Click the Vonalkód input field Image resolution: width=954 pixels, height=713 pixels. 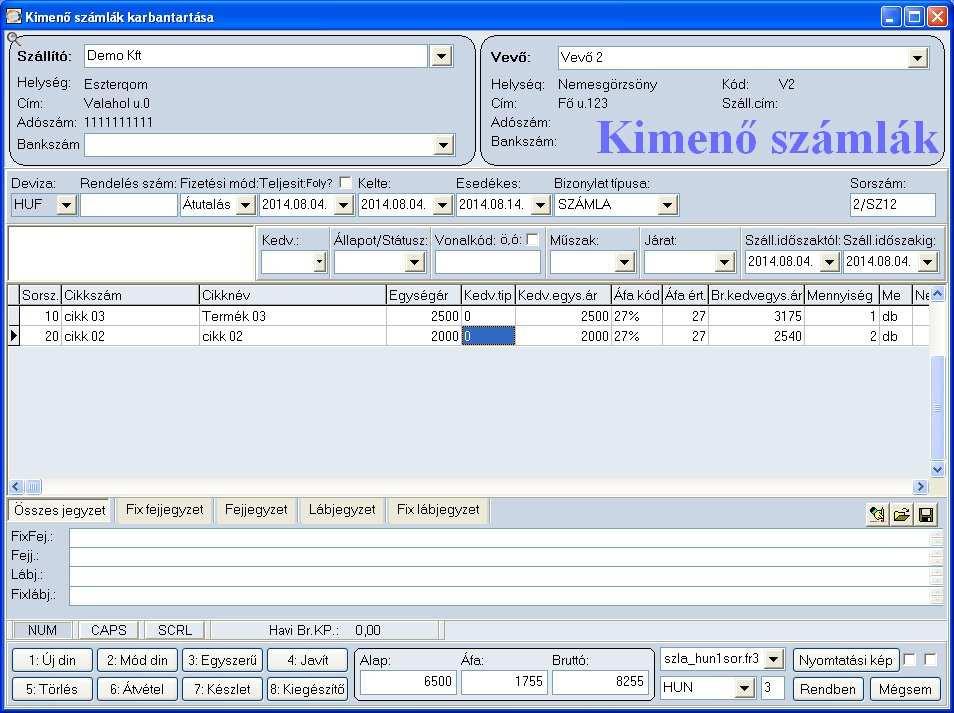coord(487,263)
